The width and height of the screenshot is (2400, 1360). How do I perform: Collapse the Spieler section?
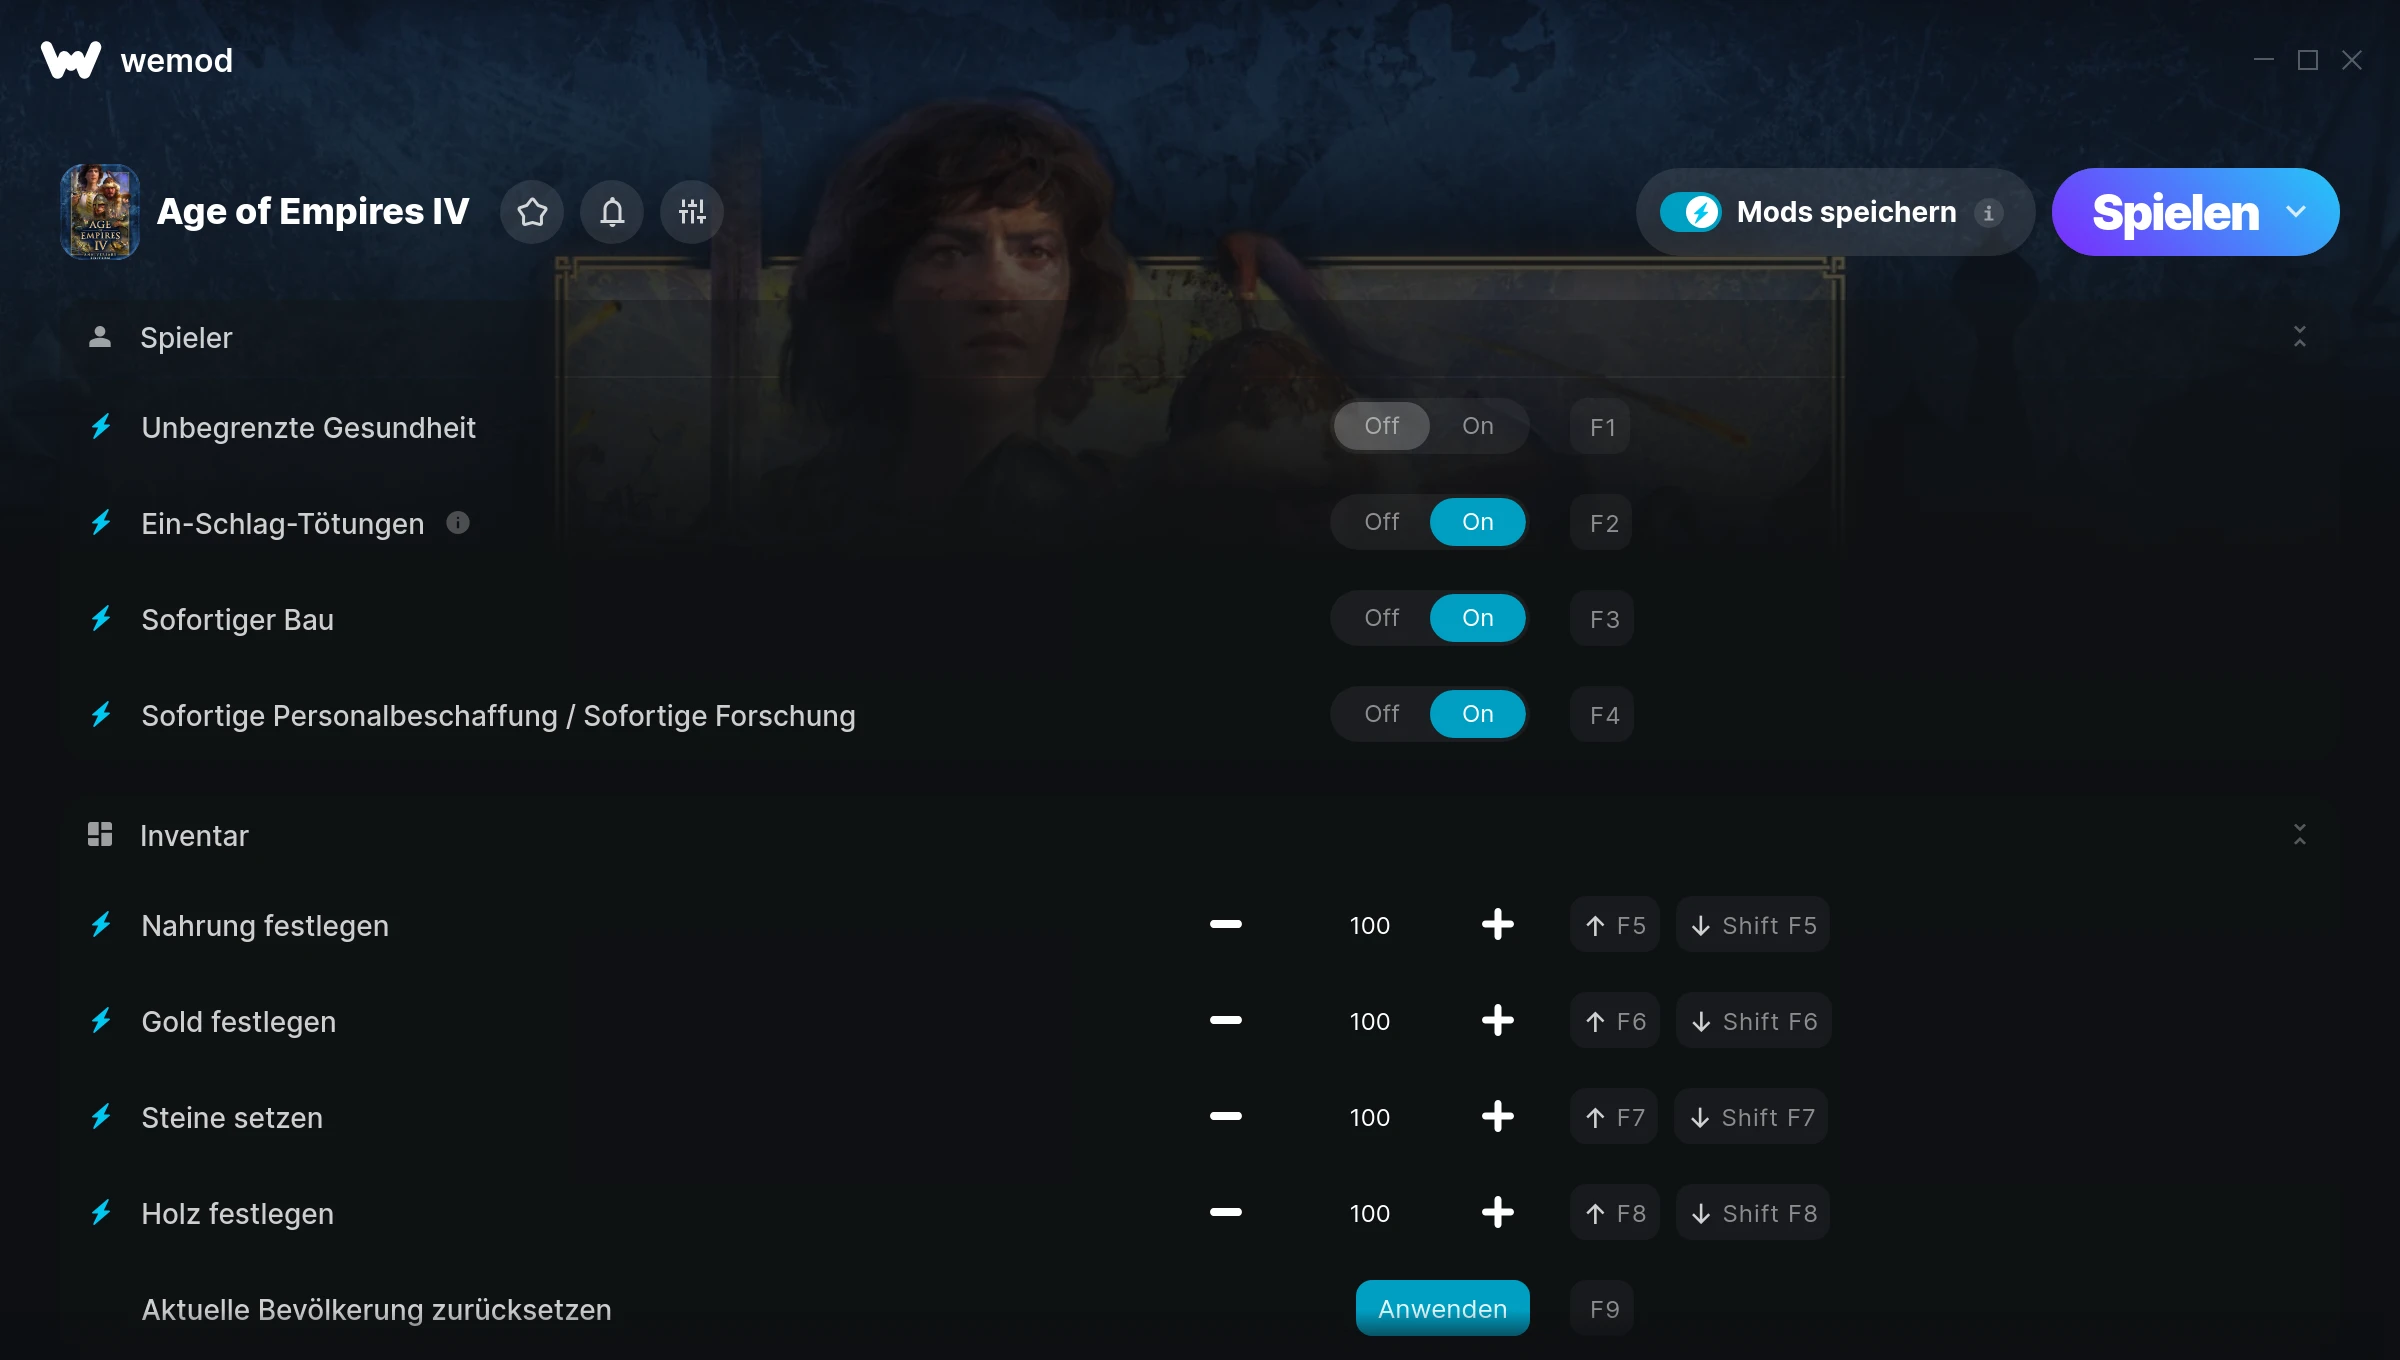tap(2299, 337)
